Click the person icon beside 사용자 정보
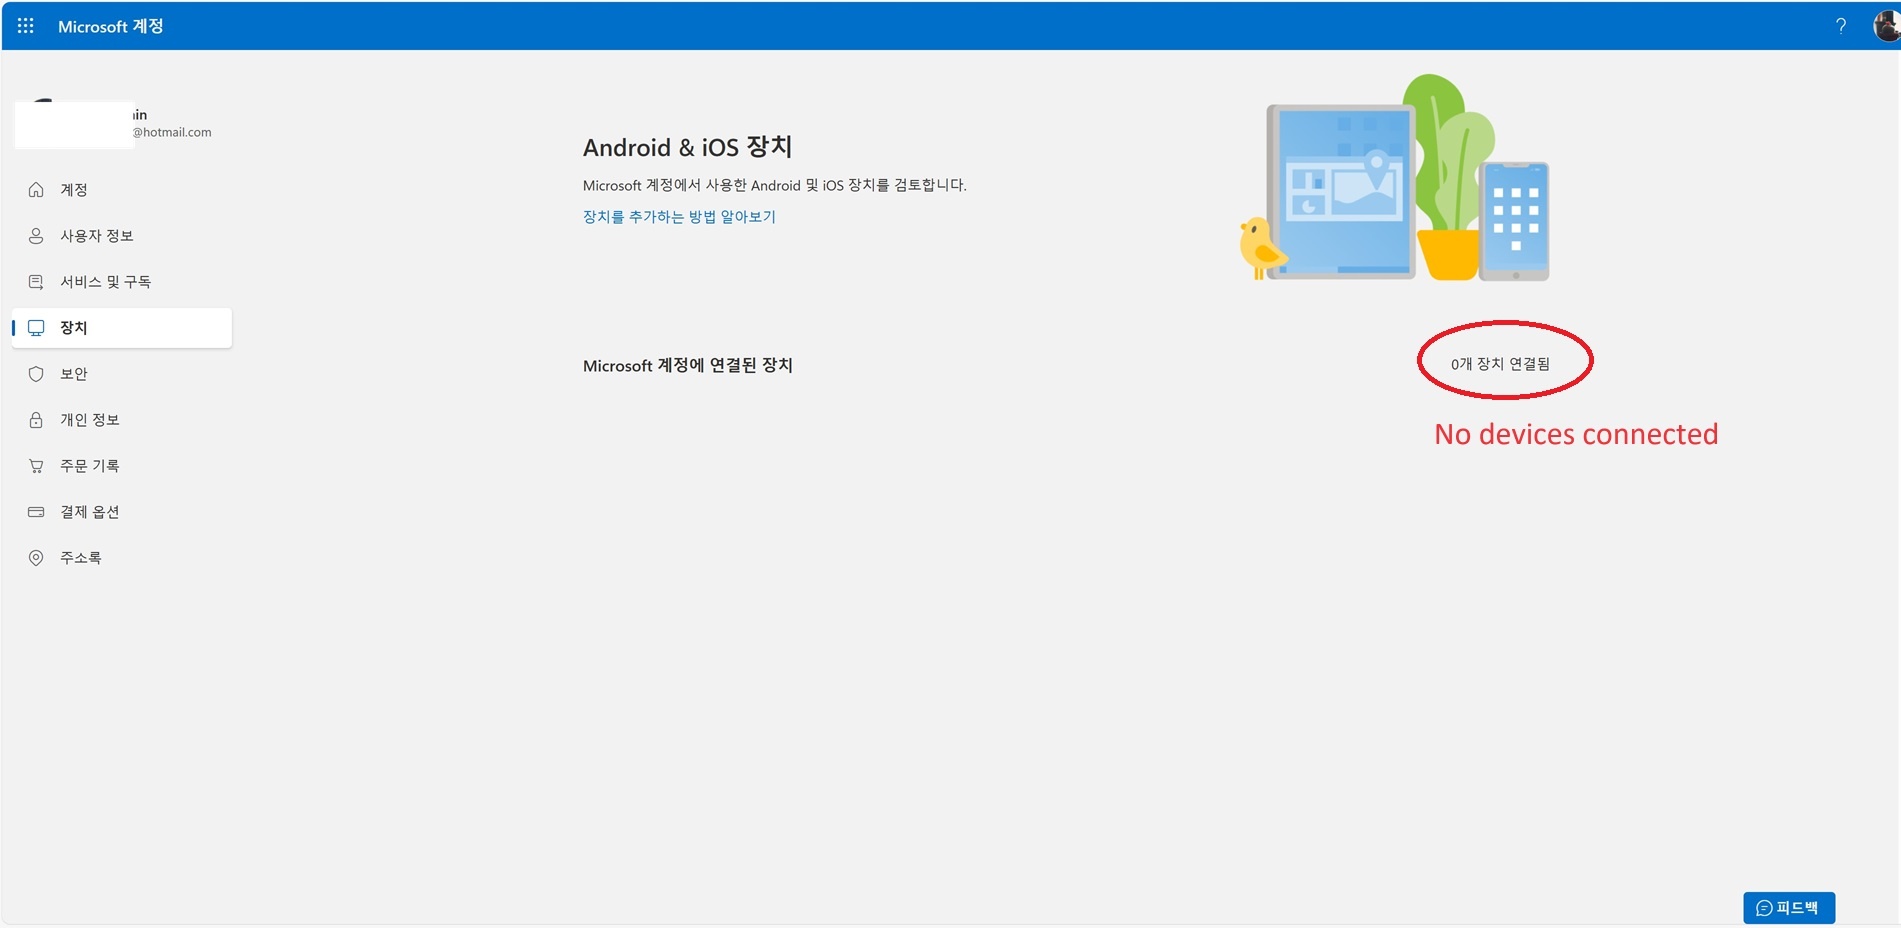The height and width of the screenshot is (928, 1901). pos(36,236)
